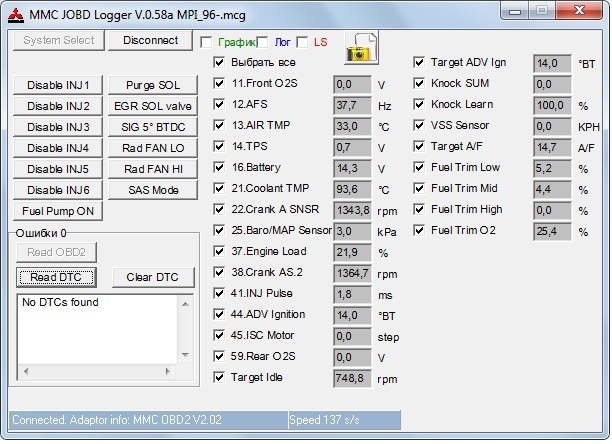
Task: Click the 22.Crank A SNSR value field
Action: pyautogui.click(x=353, y=210)
